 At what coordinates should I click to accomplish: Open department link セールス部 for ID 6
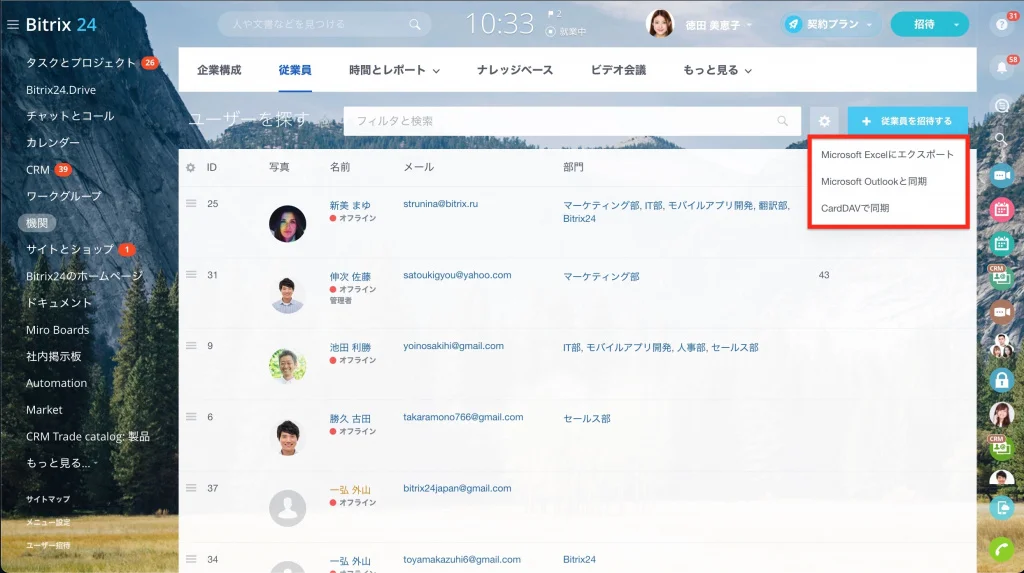587,419
